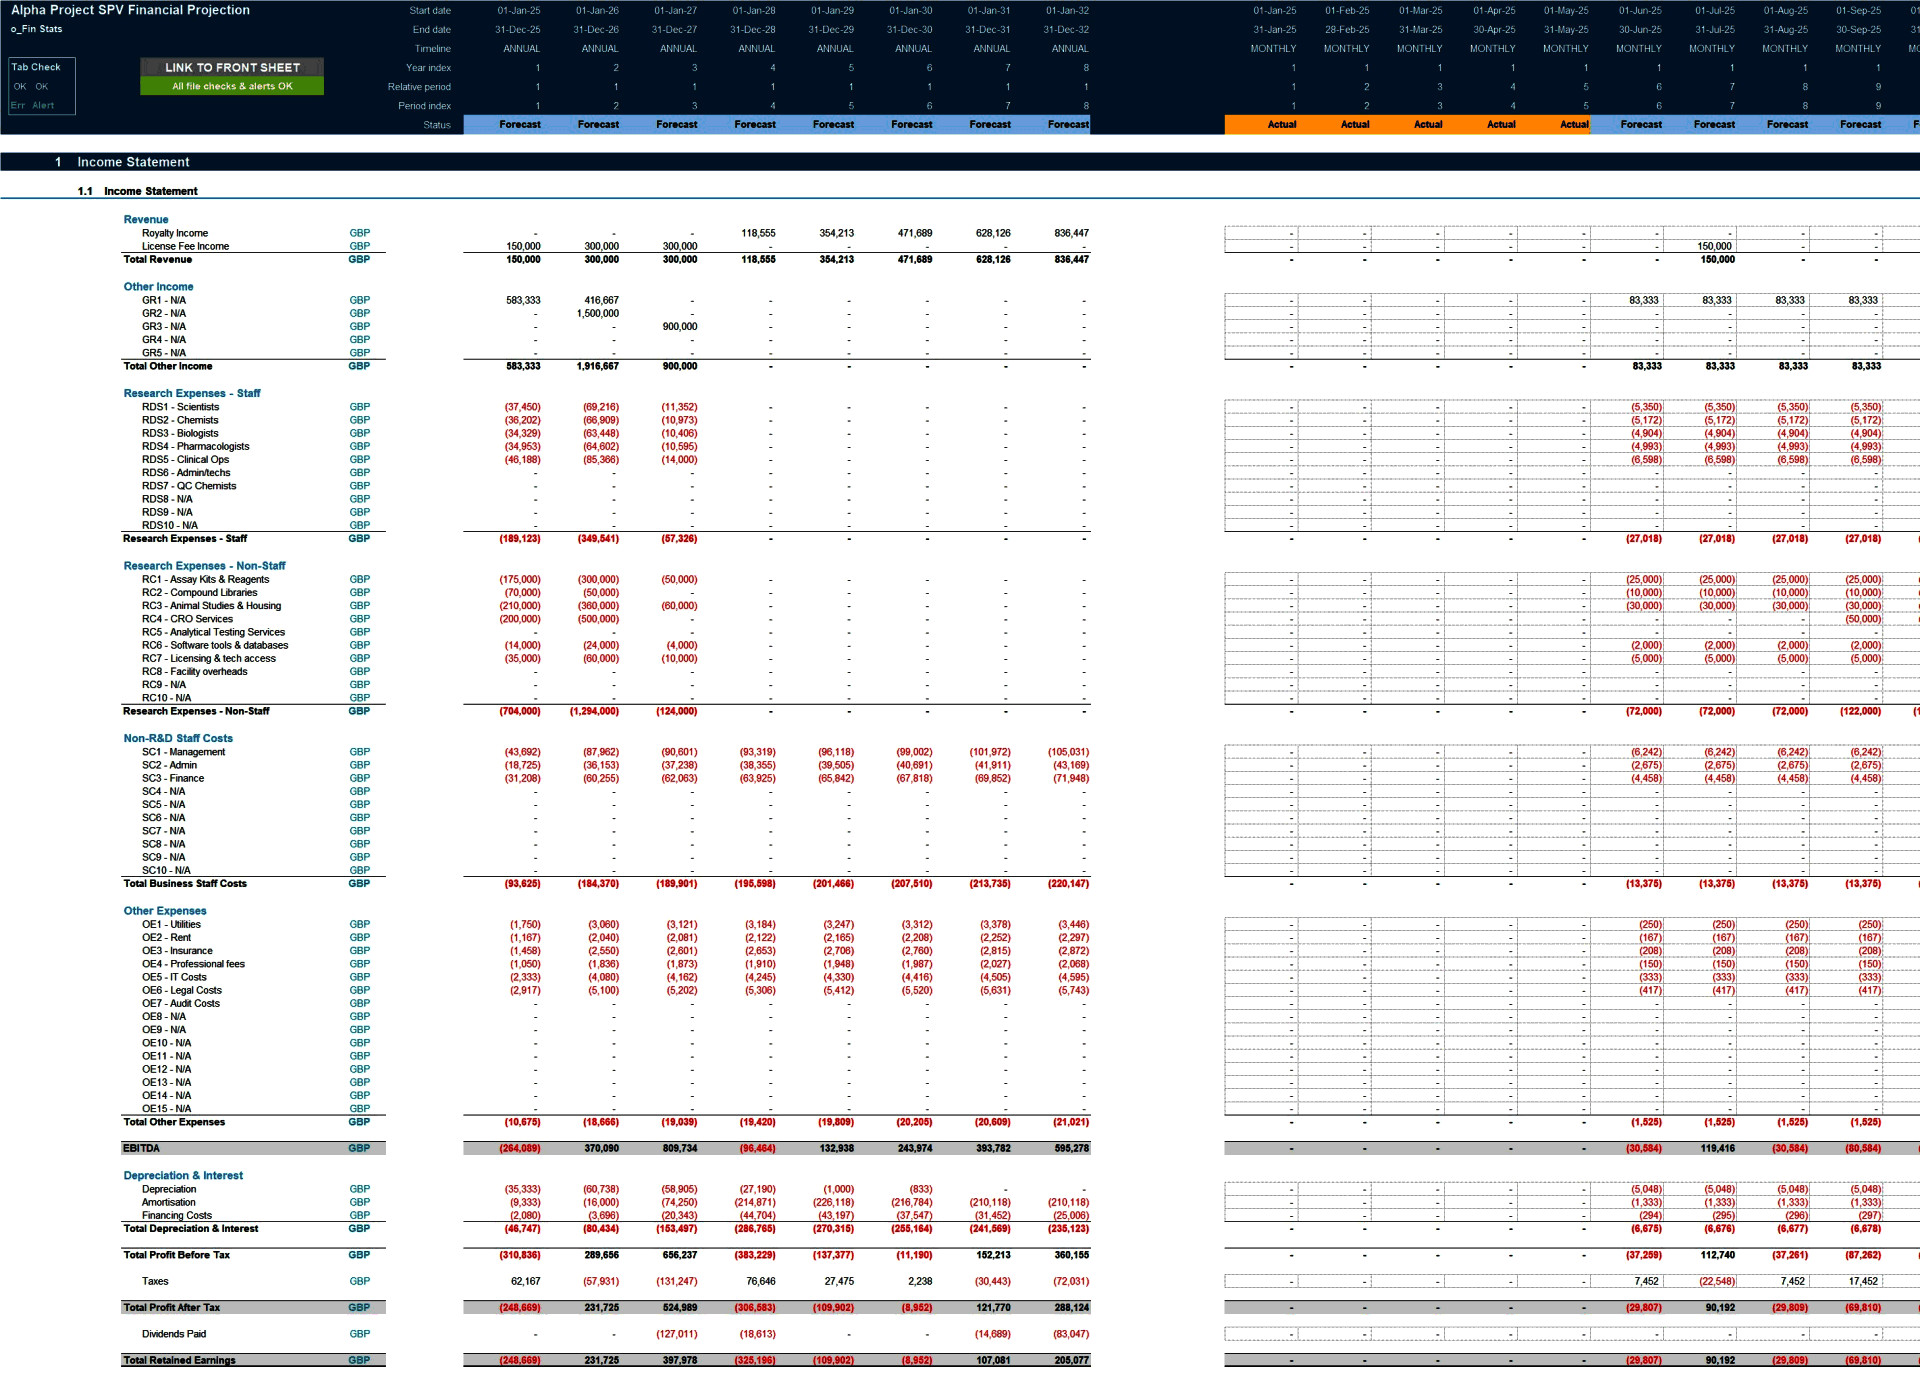The image size is (1920, 1384).
Task: Click the Status row label
Action: (437, 125)
